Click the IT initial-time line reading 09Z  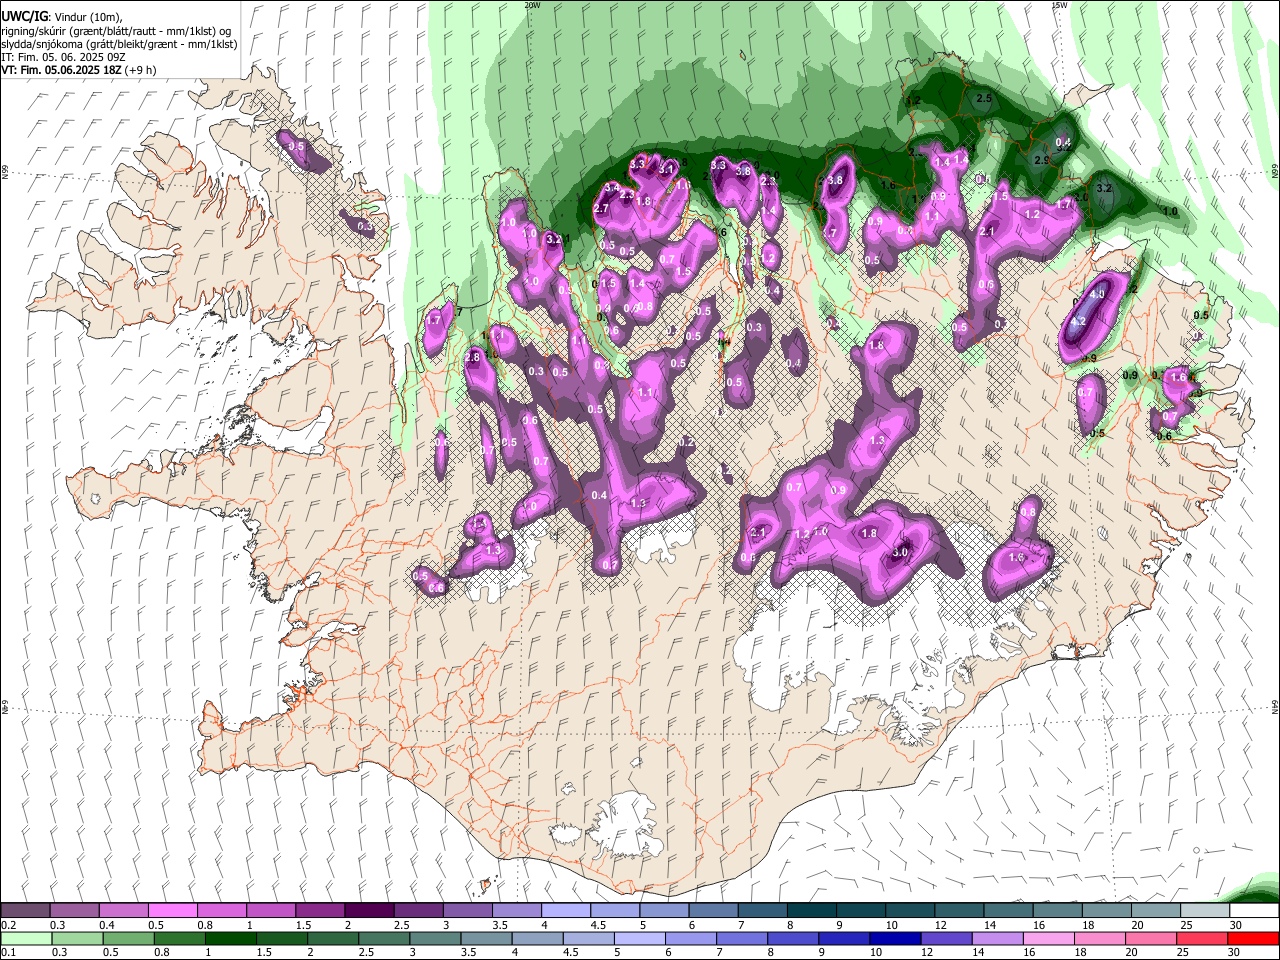[65, 57]
